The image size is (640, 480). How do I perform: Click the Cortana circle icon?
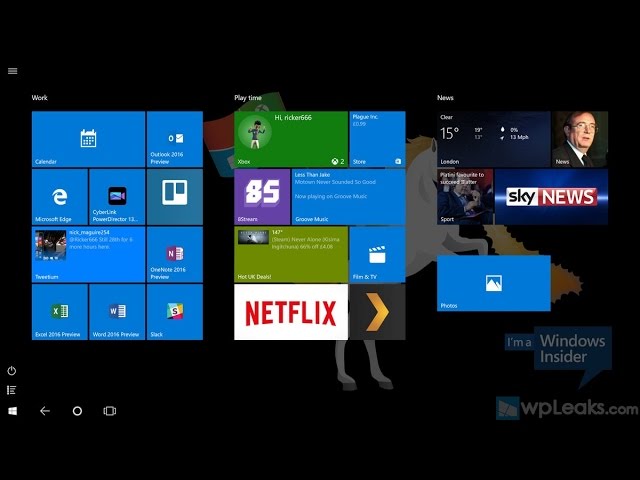(77, 411)
